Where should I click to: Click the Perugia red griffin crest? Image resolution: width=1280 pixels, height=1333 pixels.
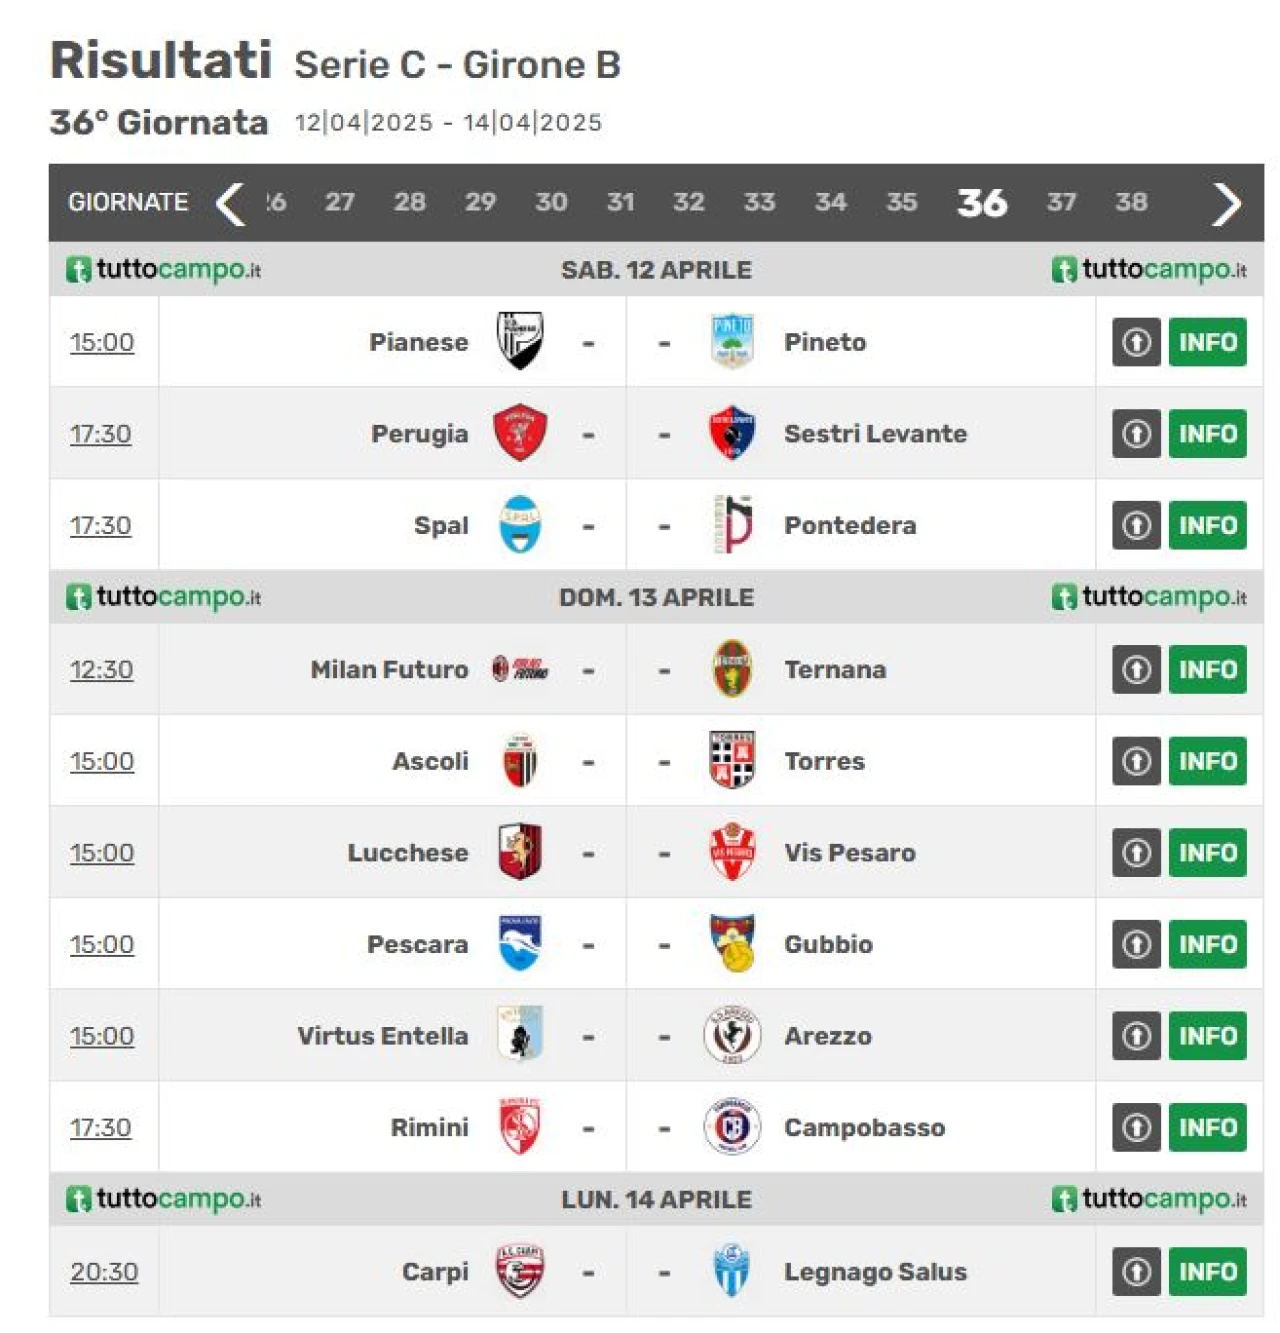click(520, 433)
